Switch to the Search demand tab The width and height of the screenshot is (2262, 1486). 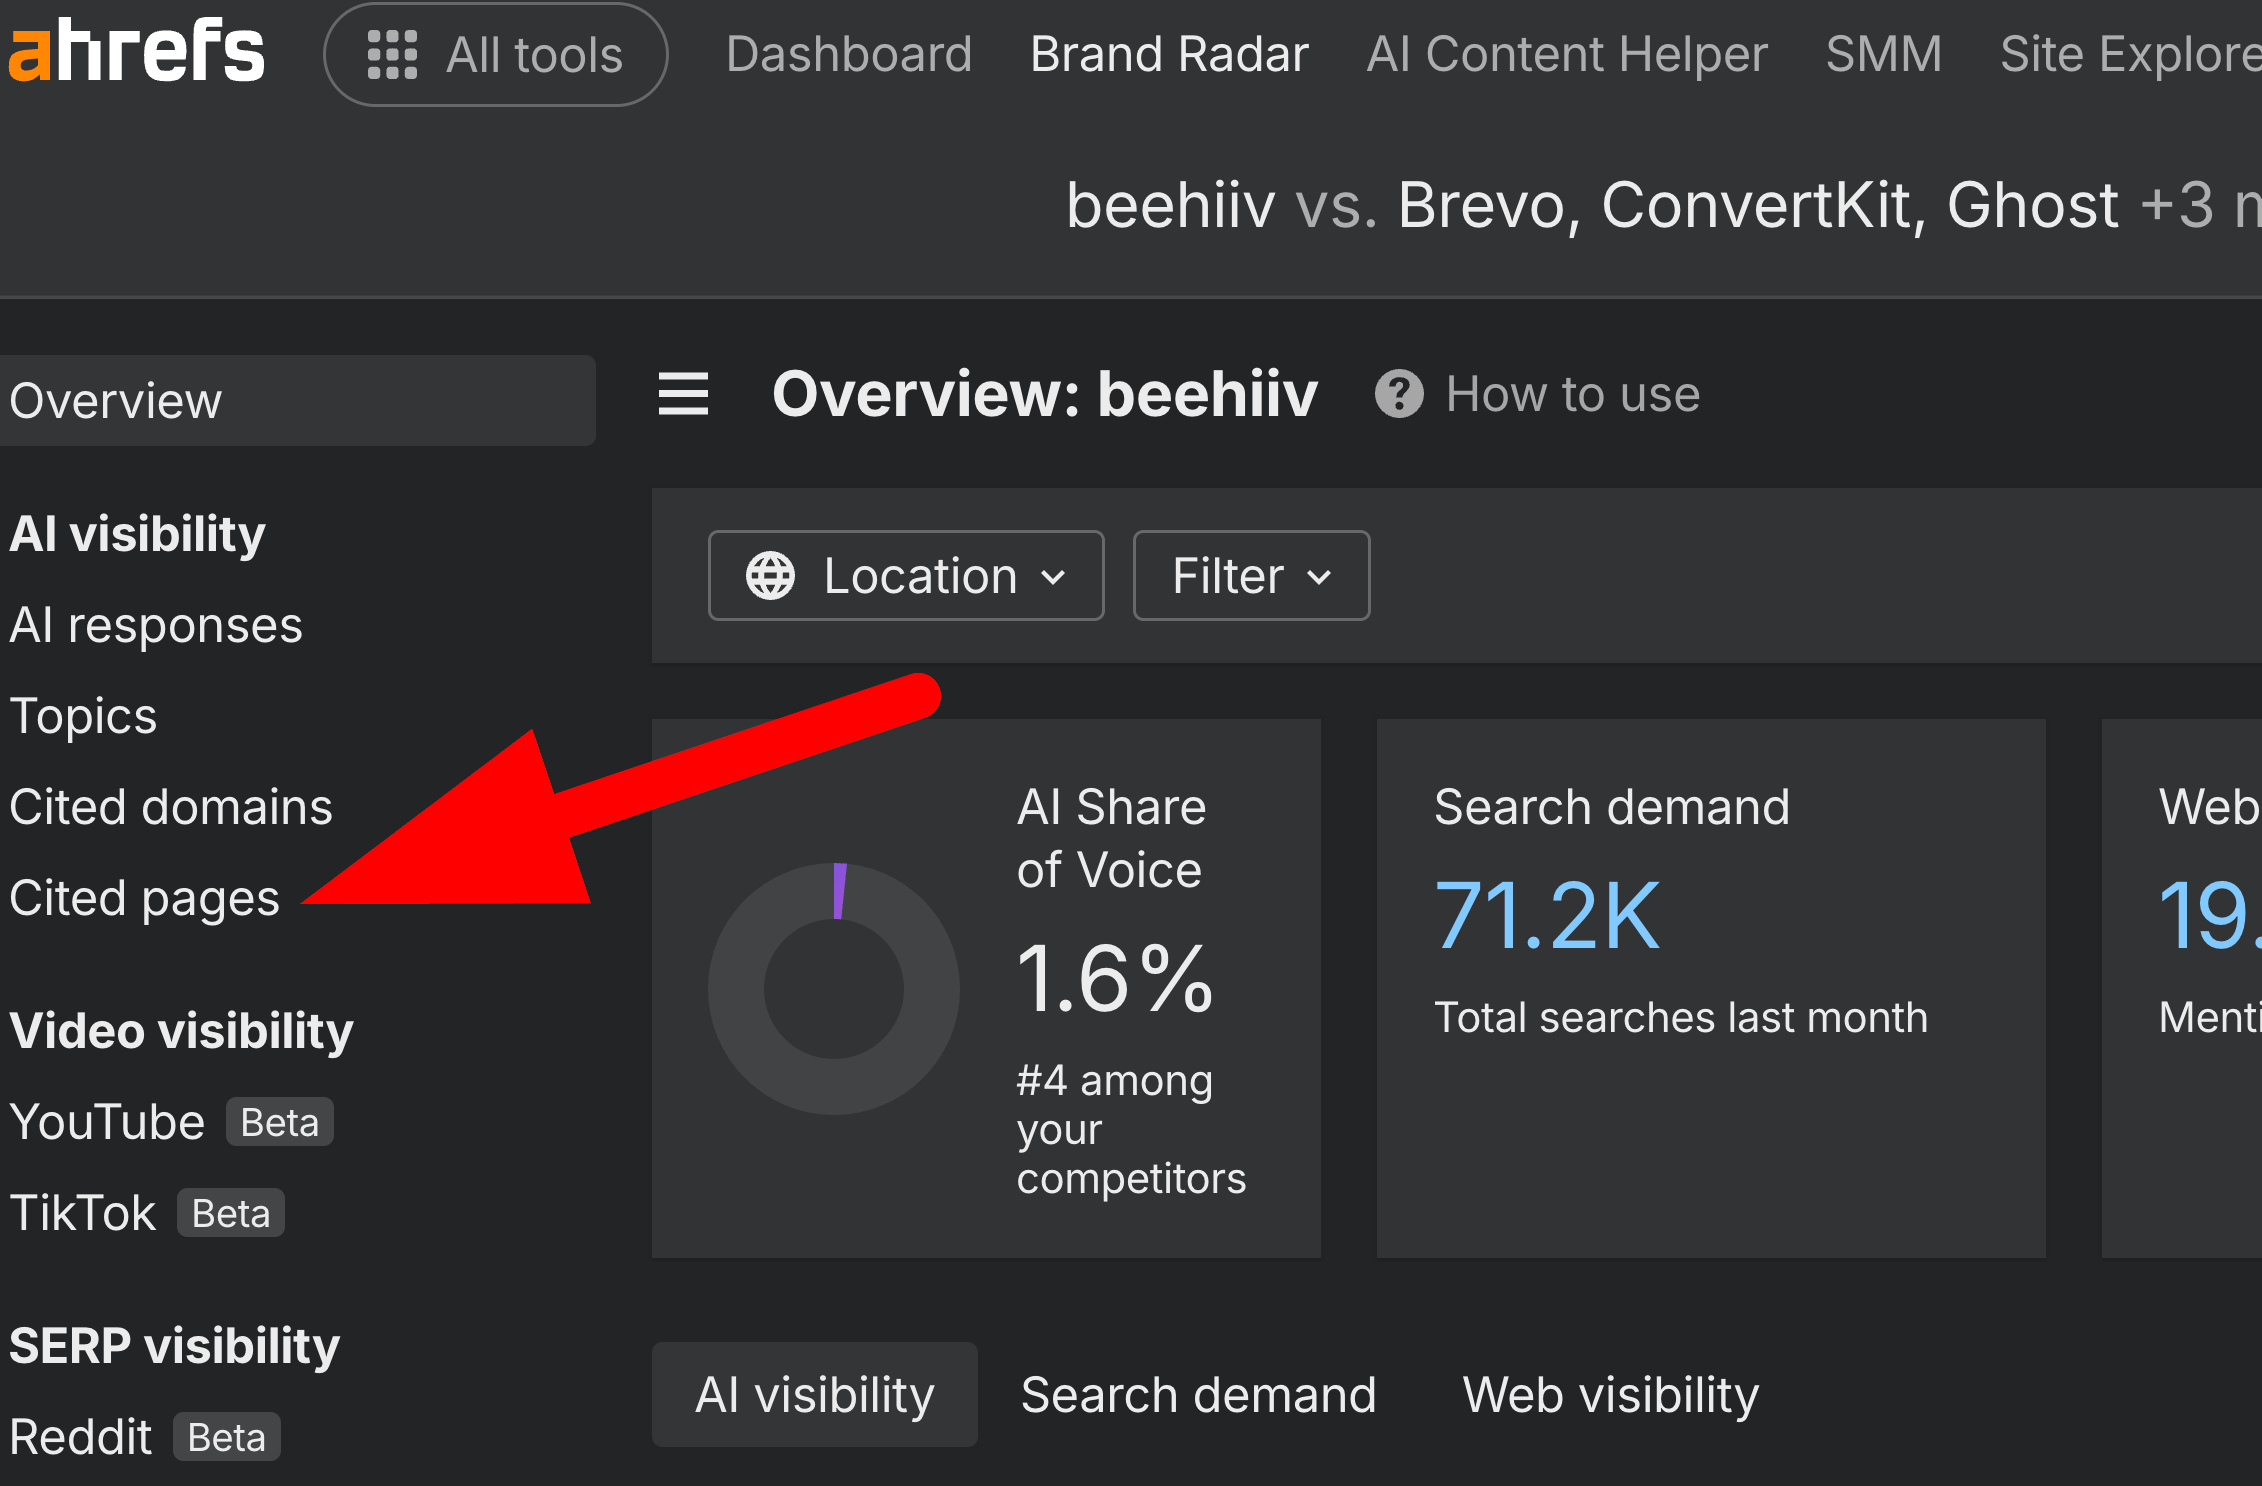(x=1198, y=1395)
